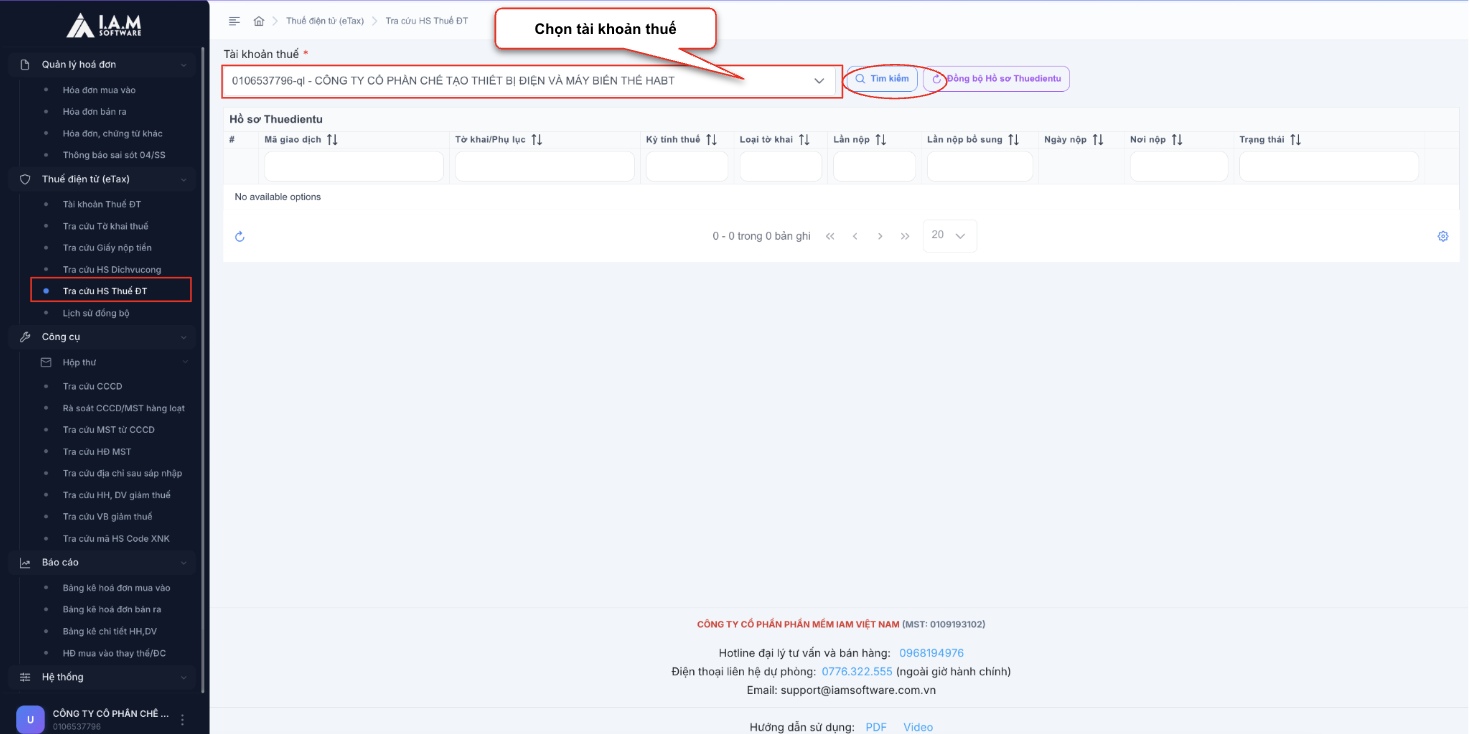Expand the Hệ thống menu section
Viewport: 1470px width, 734px height.
183,677
